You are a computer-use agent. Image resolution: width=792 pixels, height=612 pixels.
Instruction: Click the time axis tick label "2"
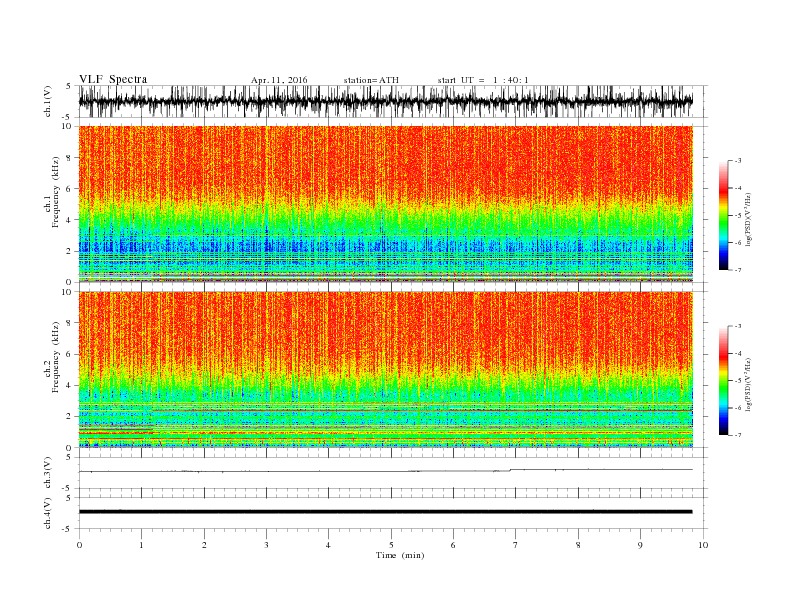[204, 545]
